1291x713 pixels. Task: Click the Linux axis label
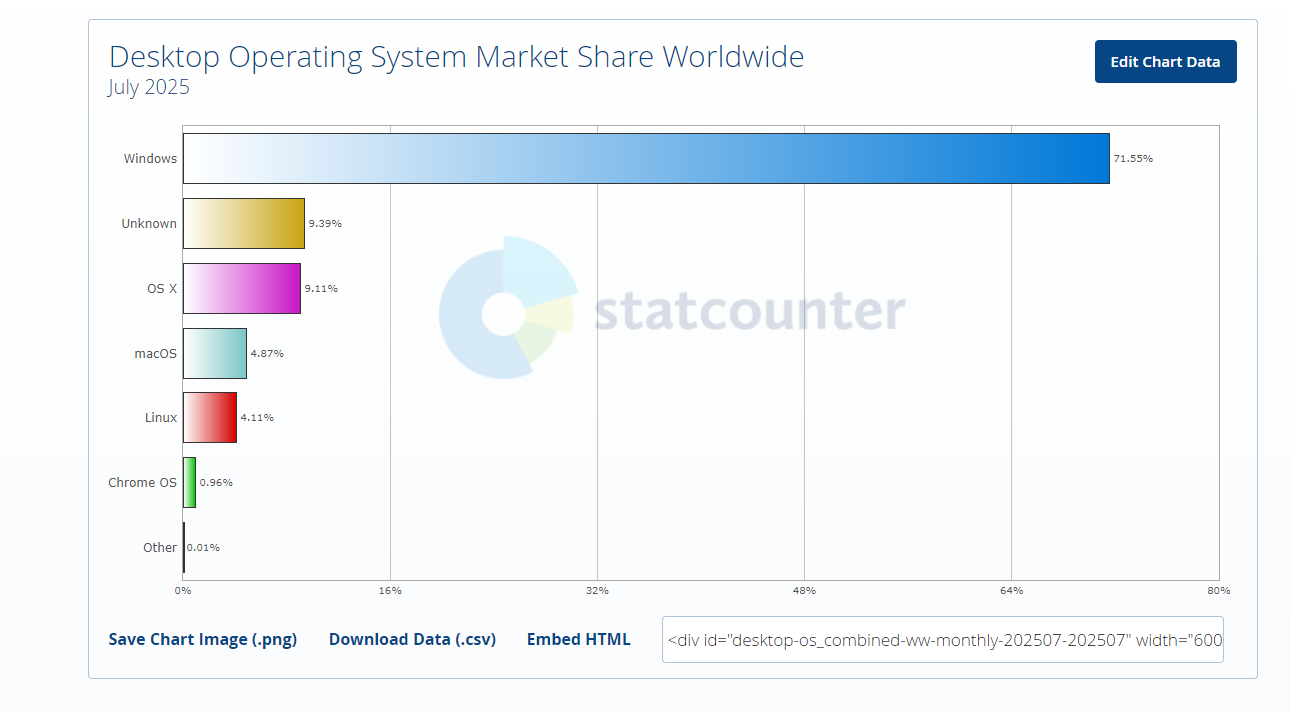161,418
